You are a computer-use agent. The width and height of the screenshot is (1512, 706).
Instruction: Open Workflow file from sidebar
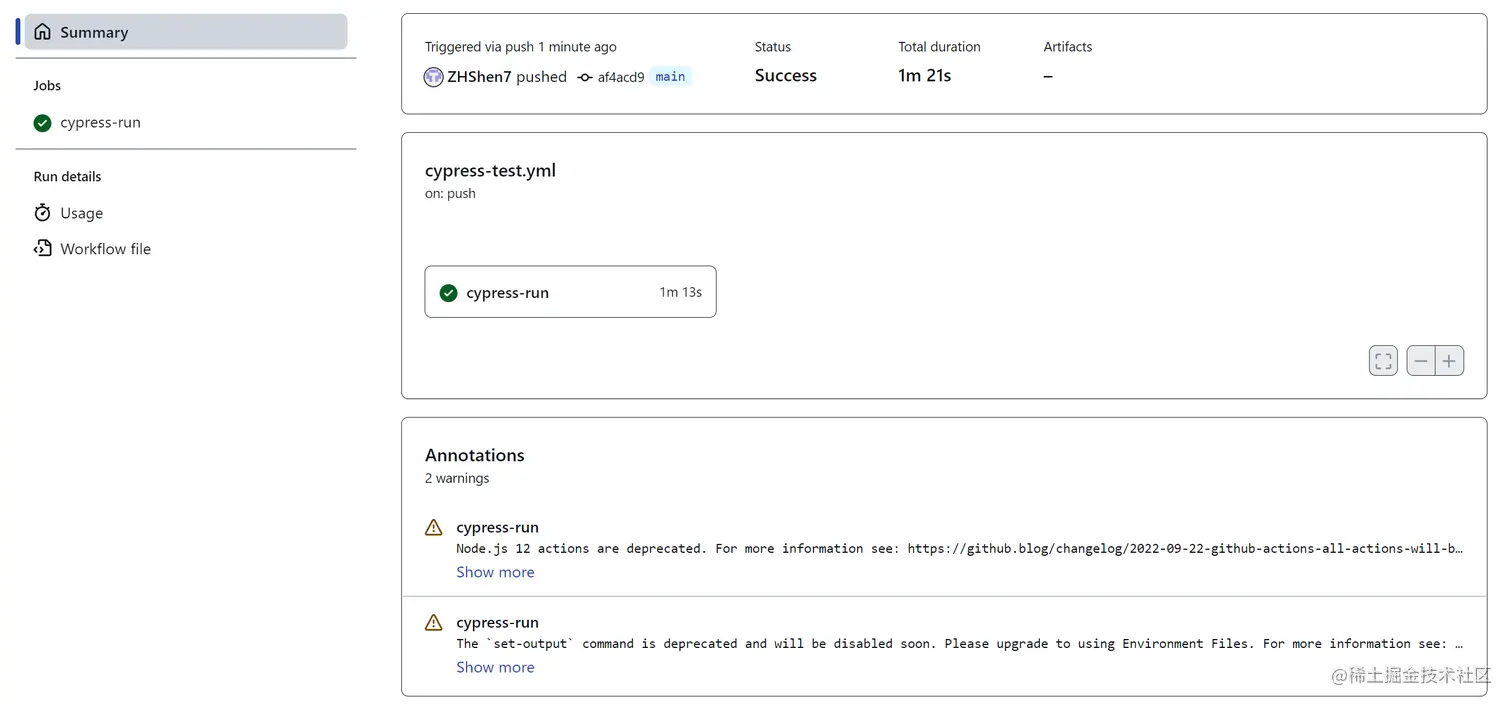coord(105,249)
